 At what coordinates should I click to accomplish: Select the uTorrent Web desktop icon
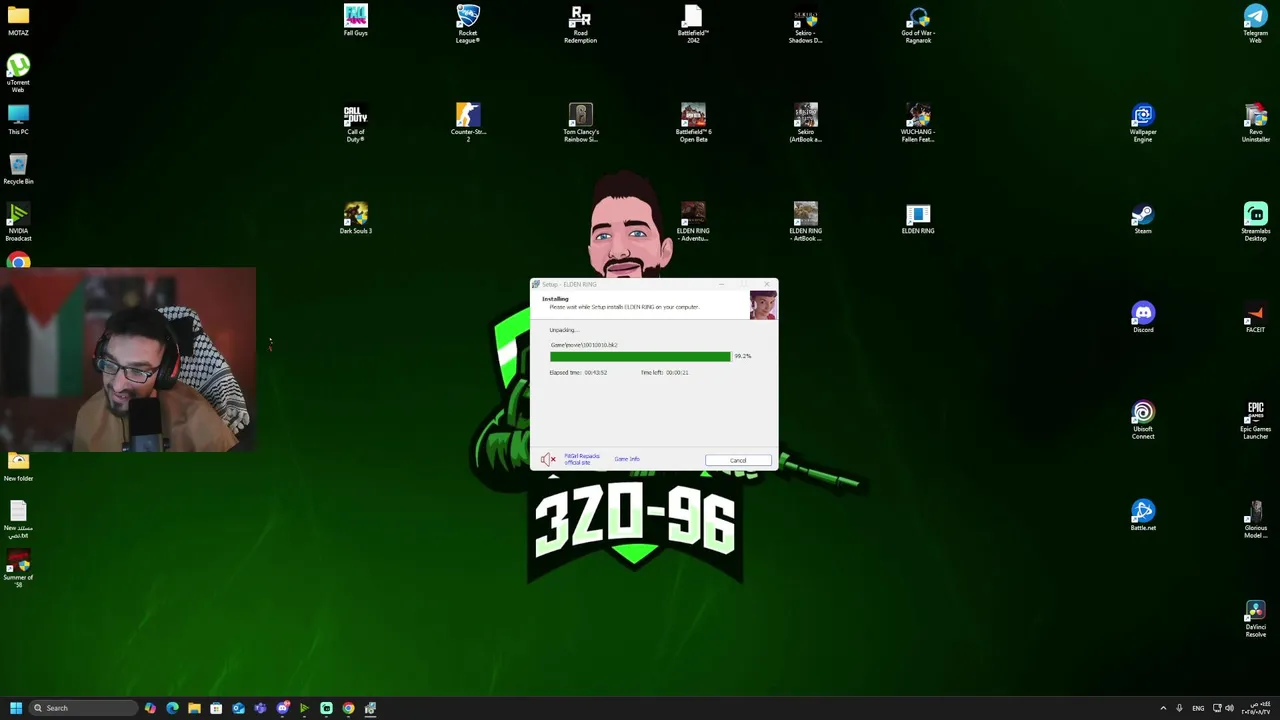18,74
